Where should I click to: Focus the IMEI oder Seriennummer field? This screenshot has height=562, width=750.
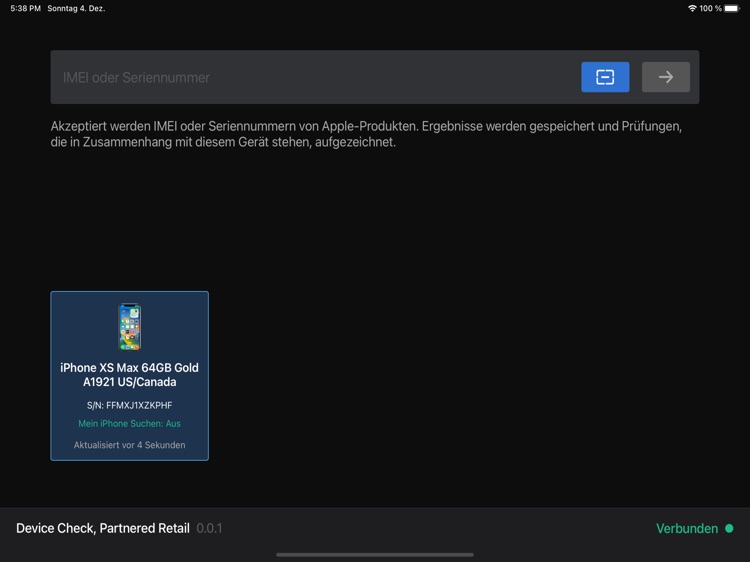[x=310, y=77]
